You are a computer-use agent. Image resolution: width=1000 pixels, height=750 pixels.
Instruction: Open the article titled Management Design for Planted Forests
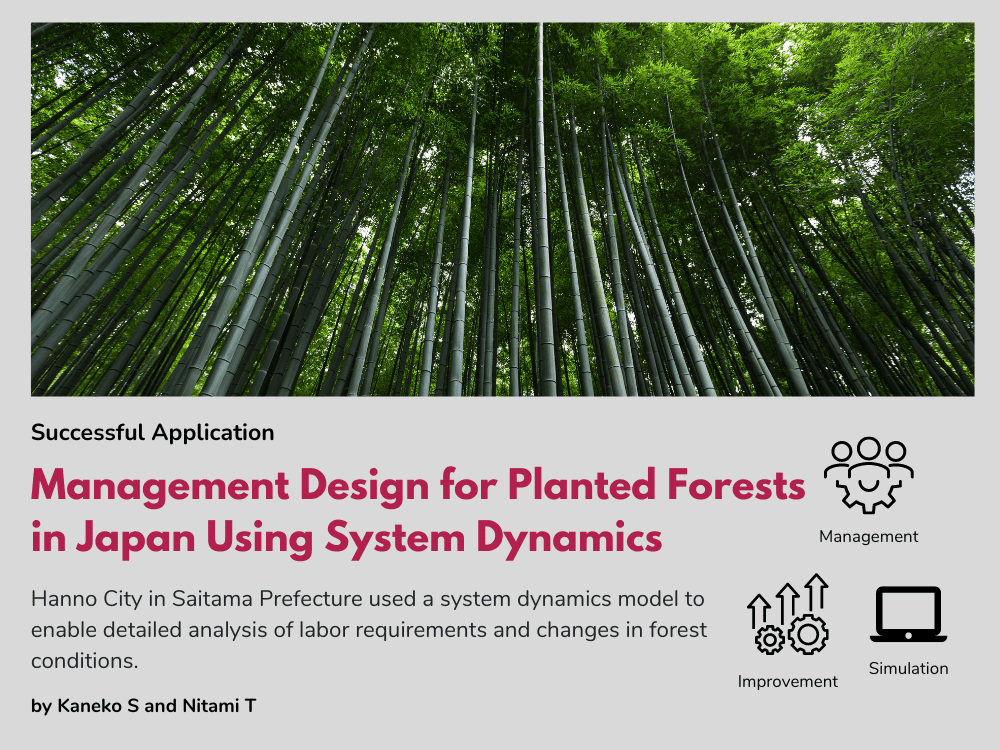click(x=416, y=510)
